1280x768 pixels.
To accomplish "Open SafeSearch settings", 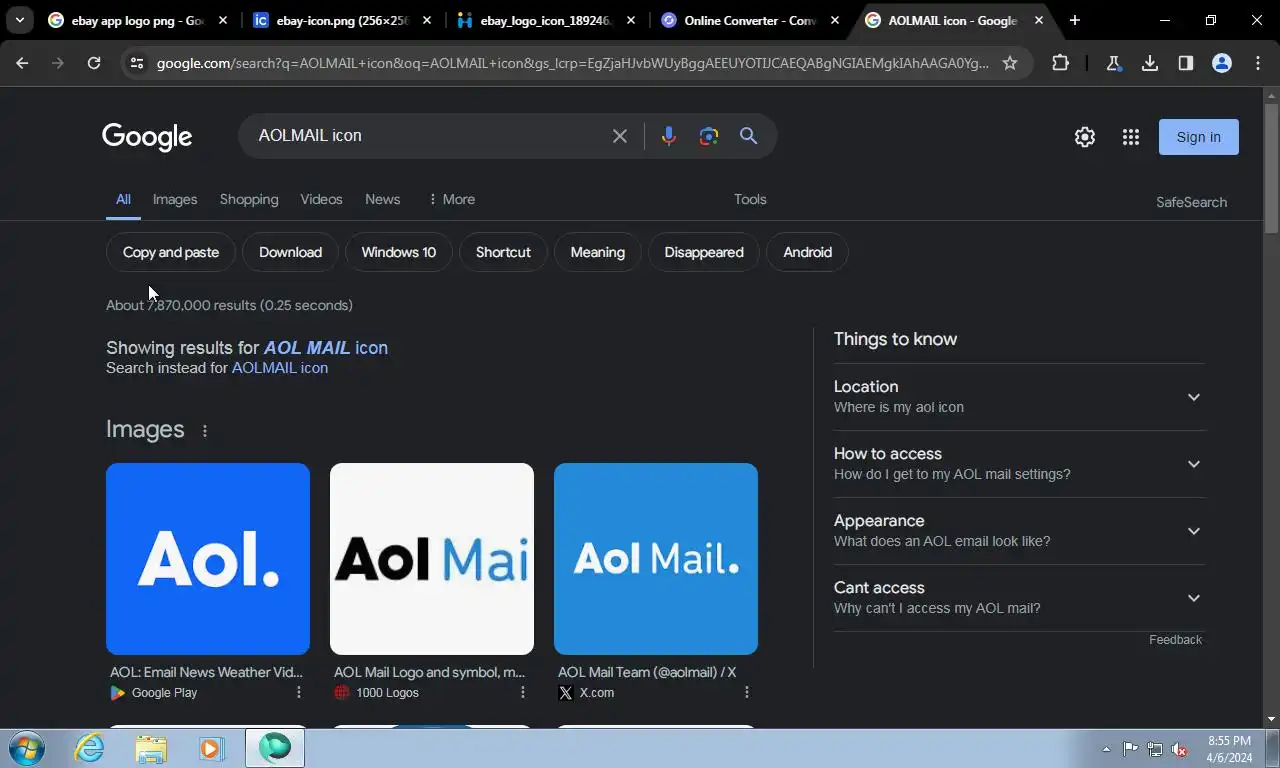I will [x=1191, y=202].
